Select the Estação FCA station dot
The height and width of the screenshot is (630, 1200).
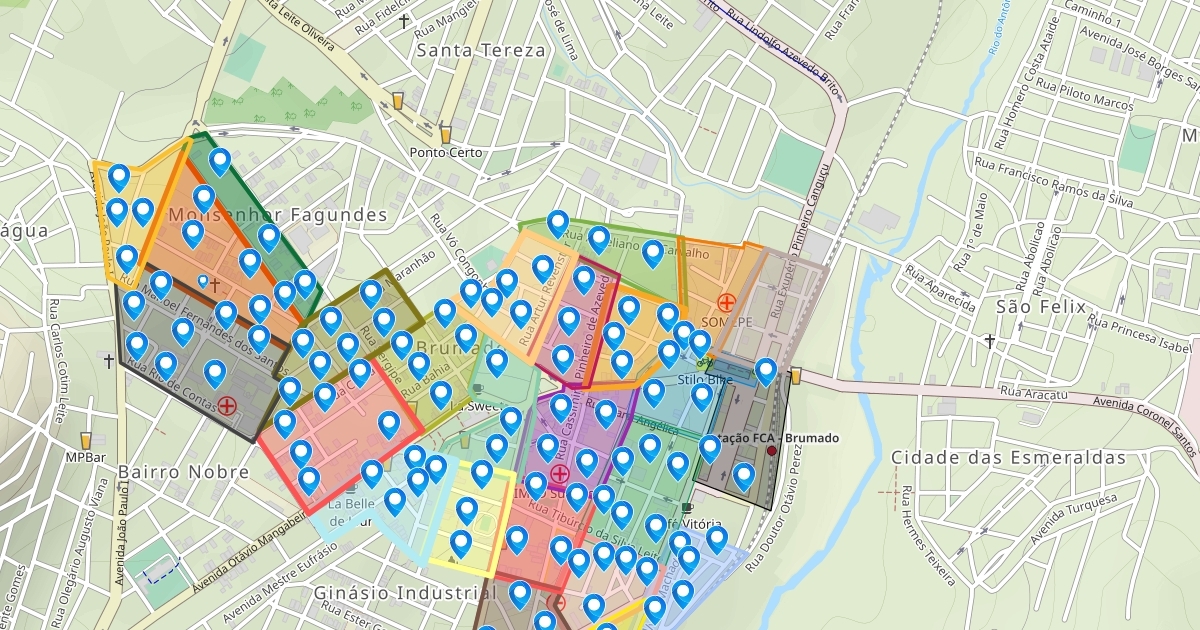coord(771,451)
